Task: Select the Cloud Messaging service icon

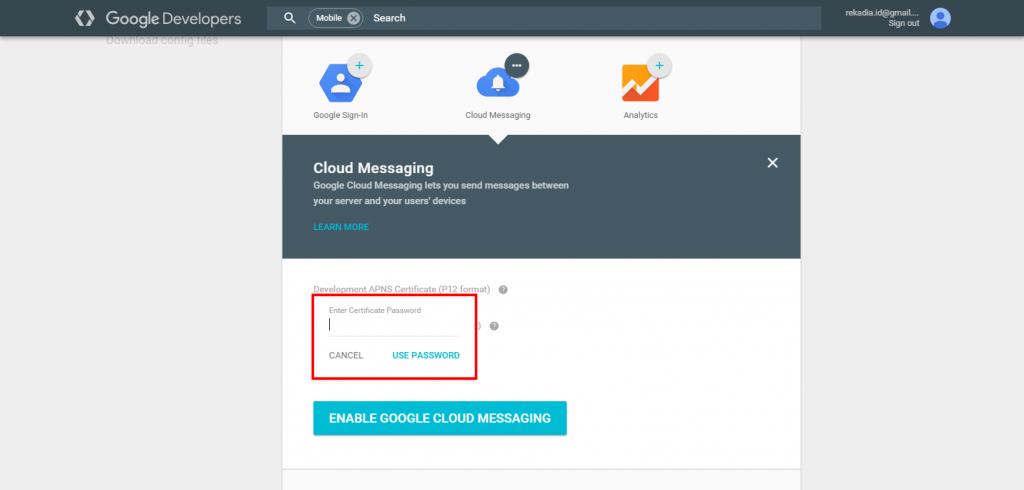Action: pyautogui.click(x=498, y=84)
